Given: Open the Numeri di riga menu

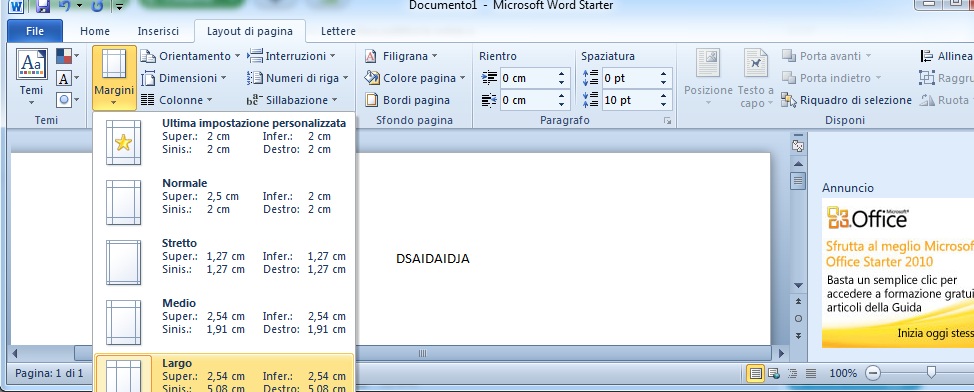Looking at the screenshot, I should click(x=298, y=78).
